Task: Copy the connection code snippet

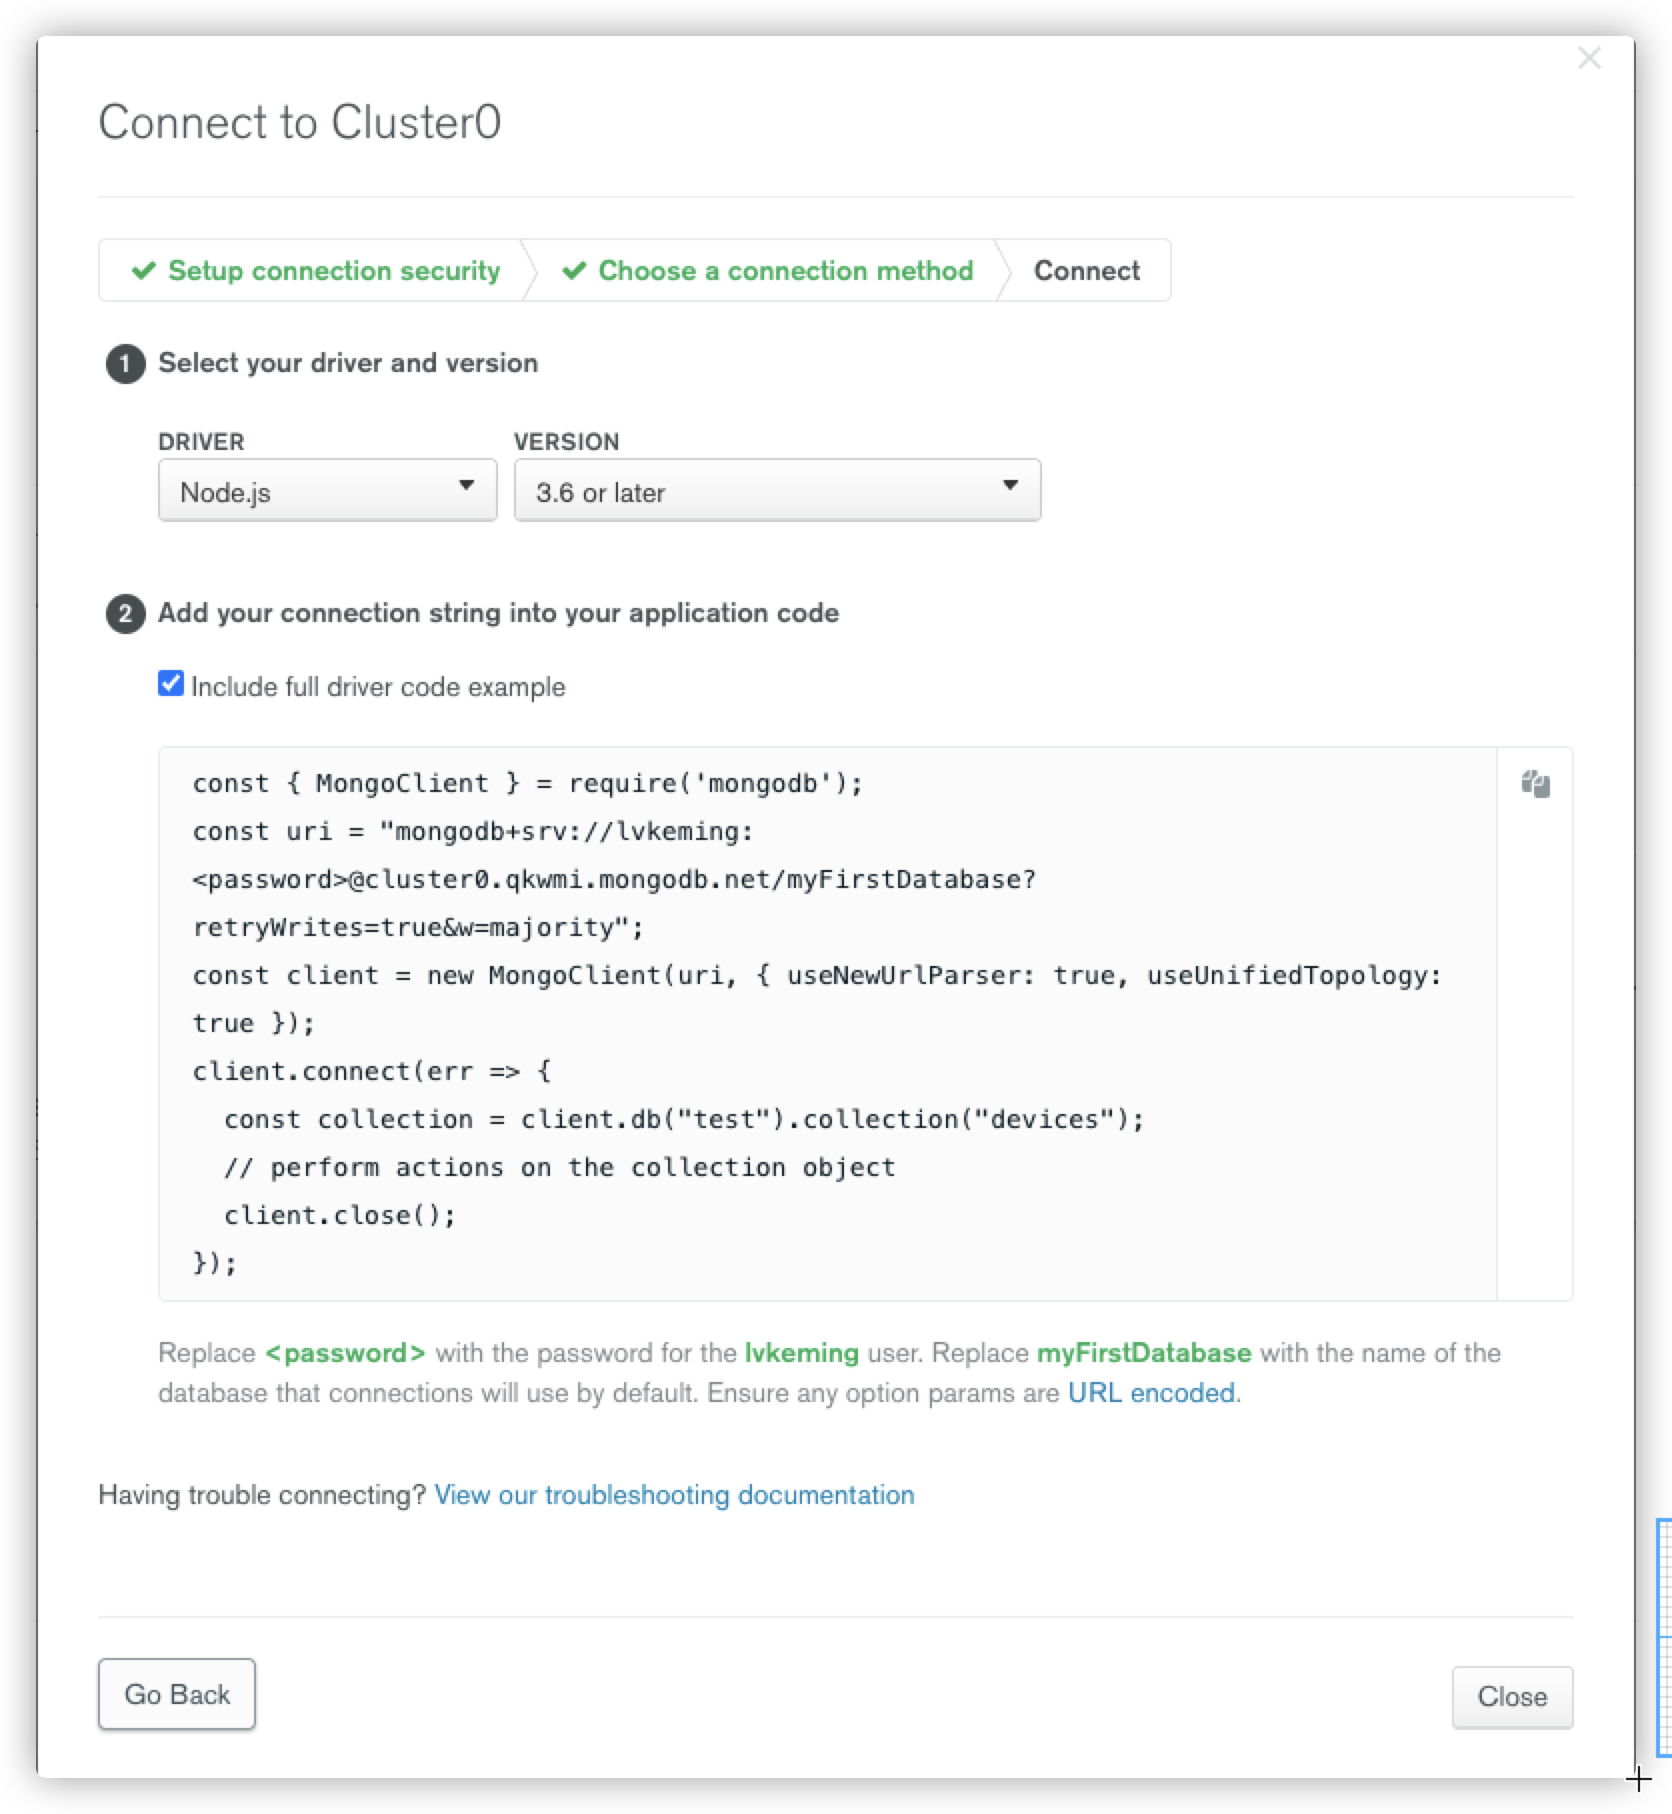Action: pos(1535,784)
